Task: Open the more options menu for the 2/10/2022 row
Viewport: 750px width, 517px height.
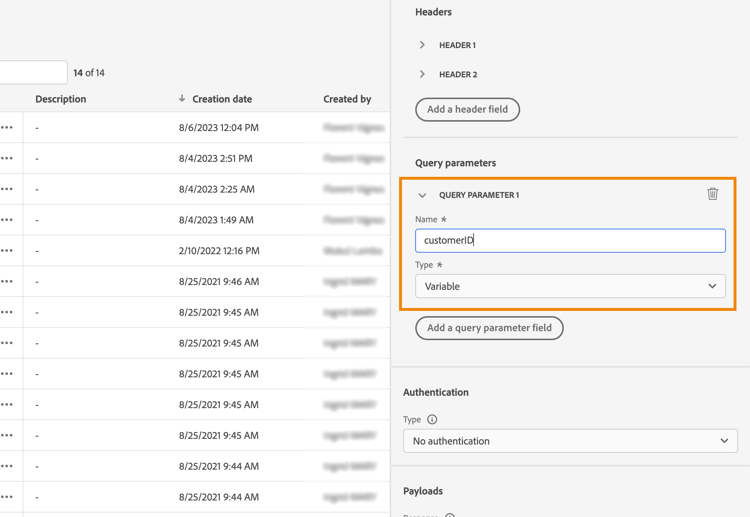Action: click(x=7, y=251)
